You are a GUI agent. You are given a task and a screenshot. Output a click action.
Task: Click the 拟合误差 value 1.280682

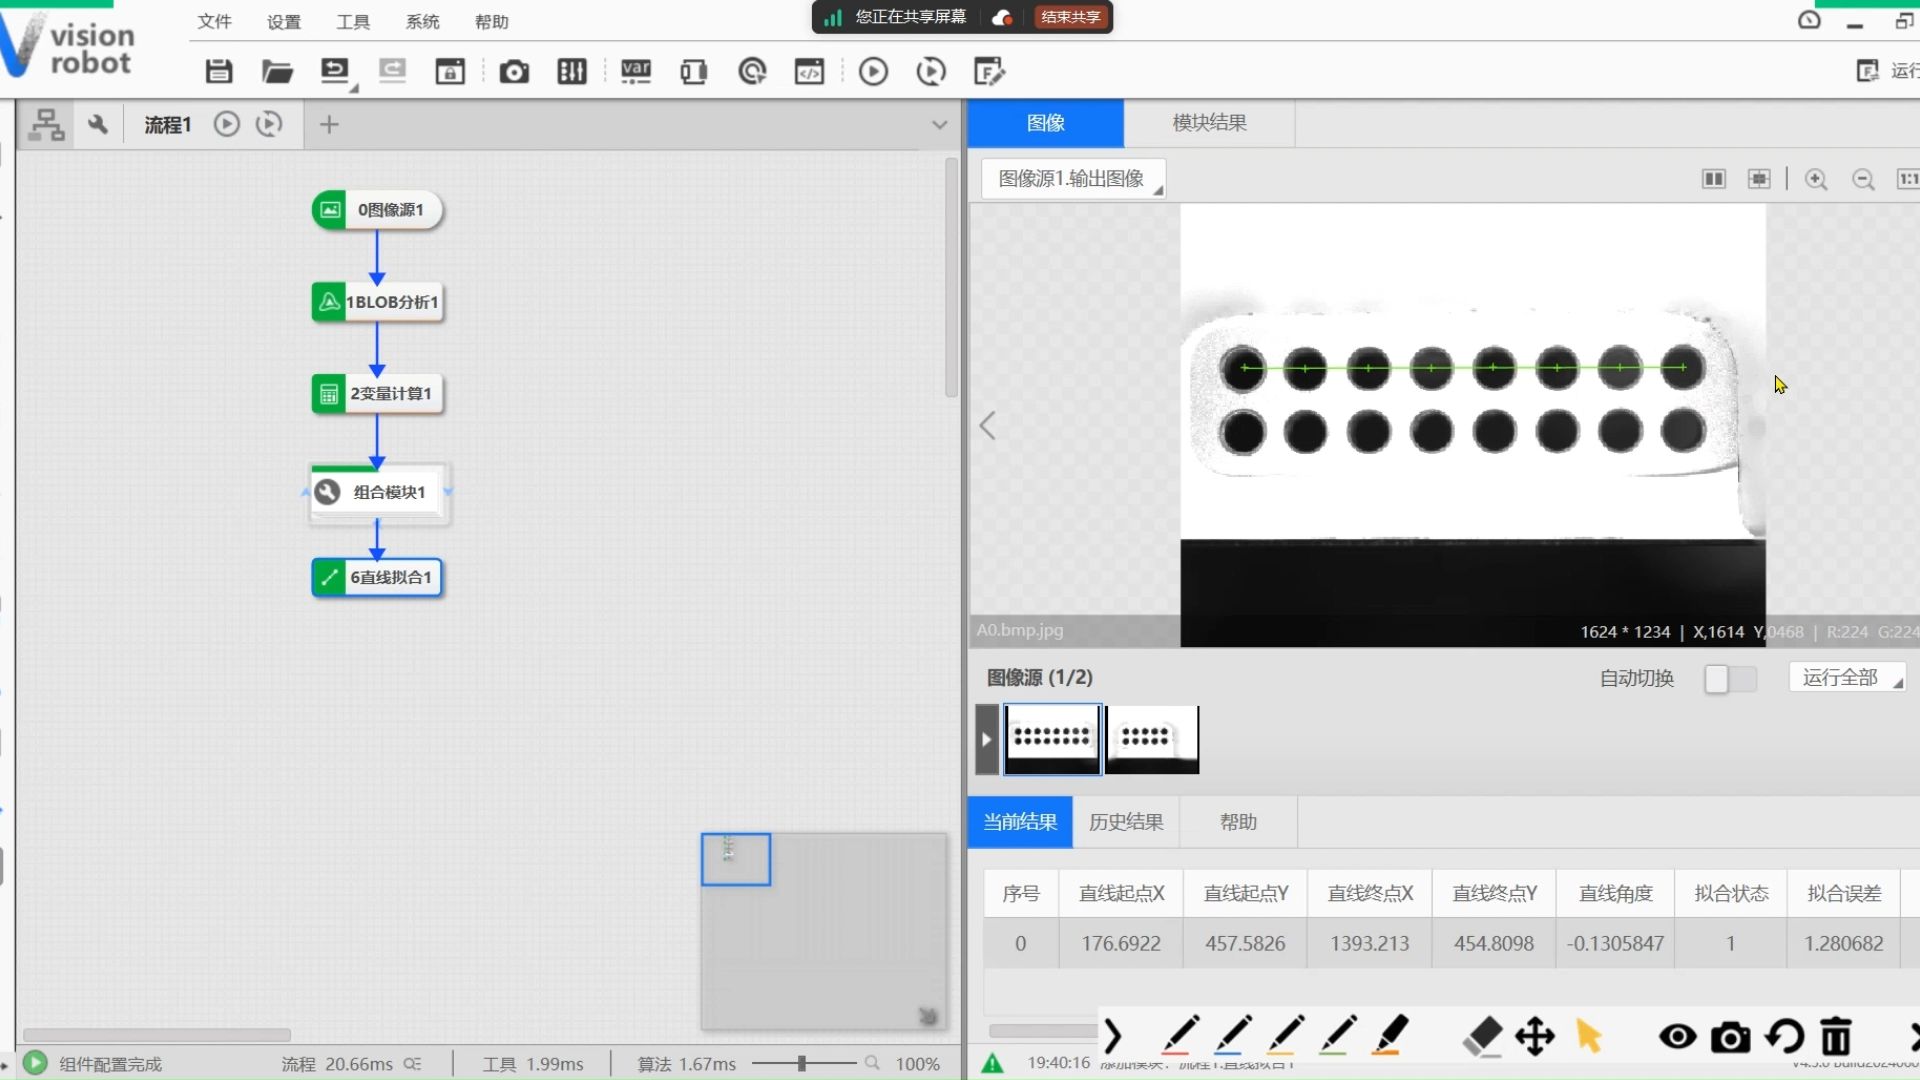(x=1843, y=943)
